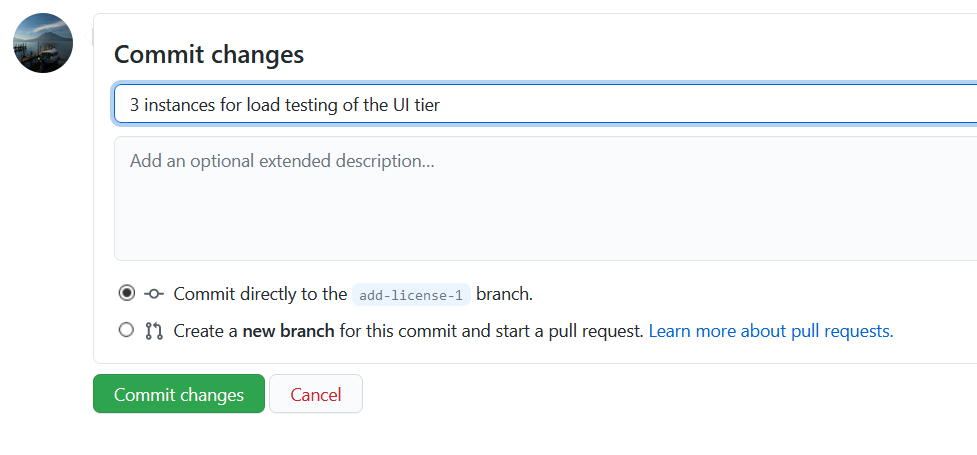The image size is (977, 455).
Task: Click the Commit changes heading
Action: click(x=209, y=55)
